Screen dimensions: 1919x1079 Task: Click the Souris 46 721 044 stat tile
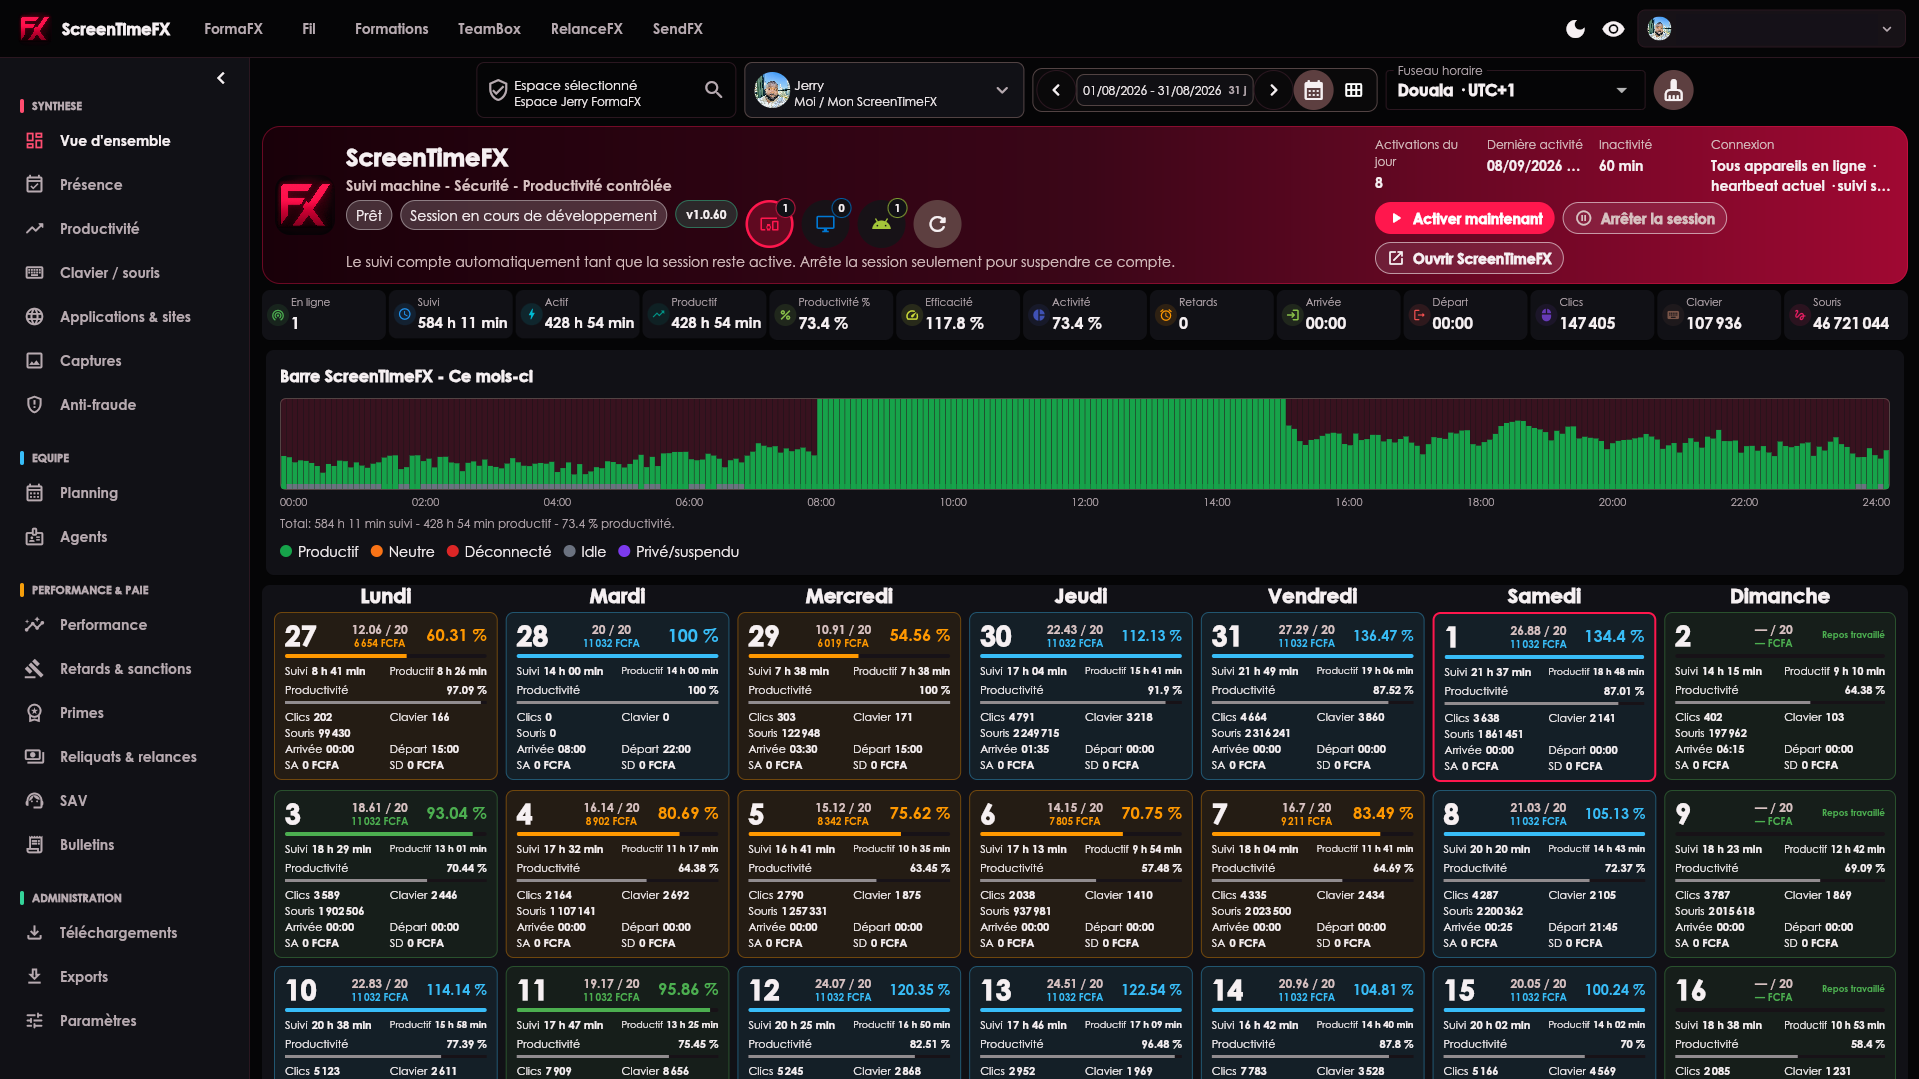point(1846,315)
